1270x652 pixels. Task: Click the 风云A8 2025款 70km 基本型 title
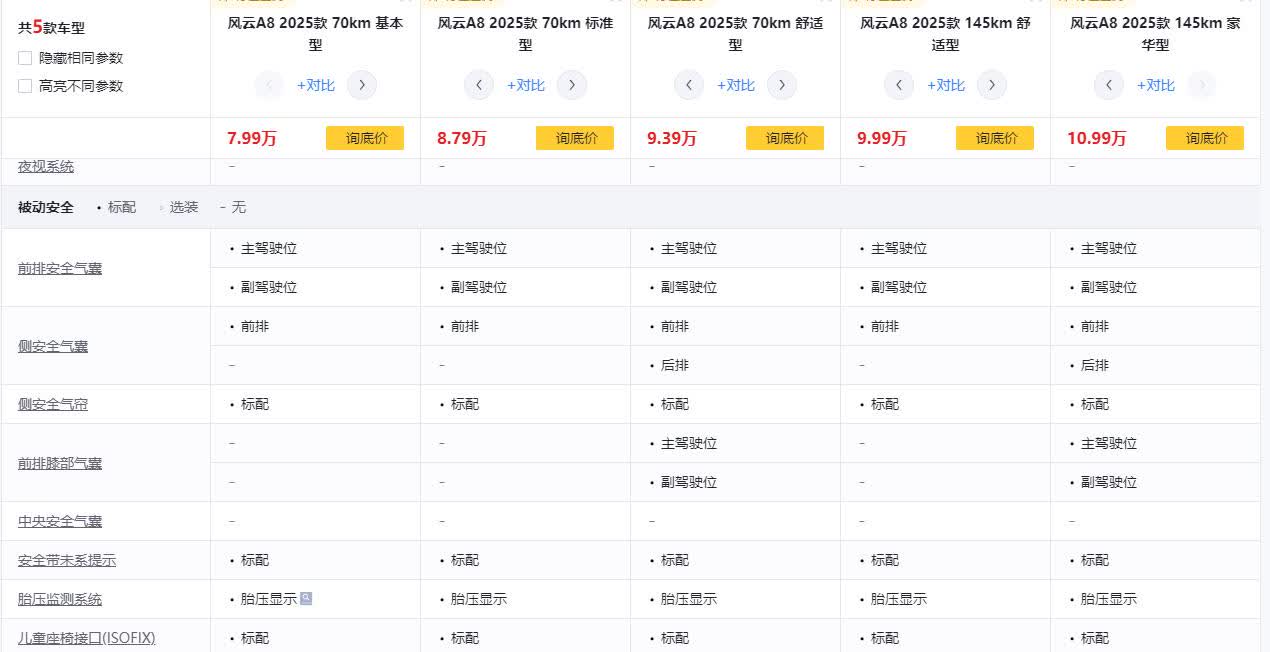315,33
